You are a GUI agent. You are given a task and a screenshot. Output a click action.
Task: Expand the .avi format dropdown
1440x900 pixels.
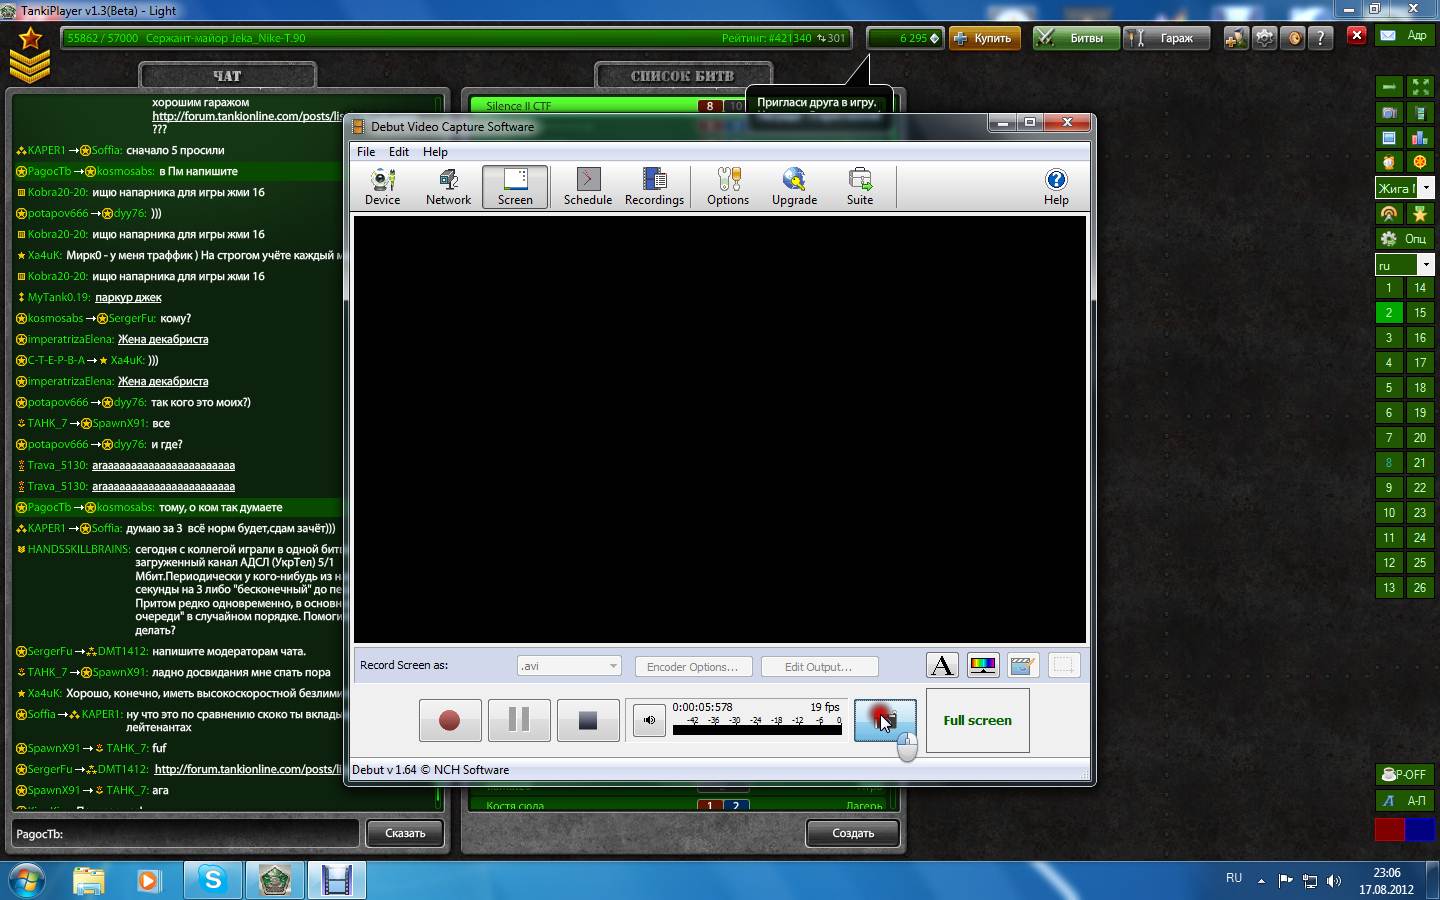(x=612, y=666)
